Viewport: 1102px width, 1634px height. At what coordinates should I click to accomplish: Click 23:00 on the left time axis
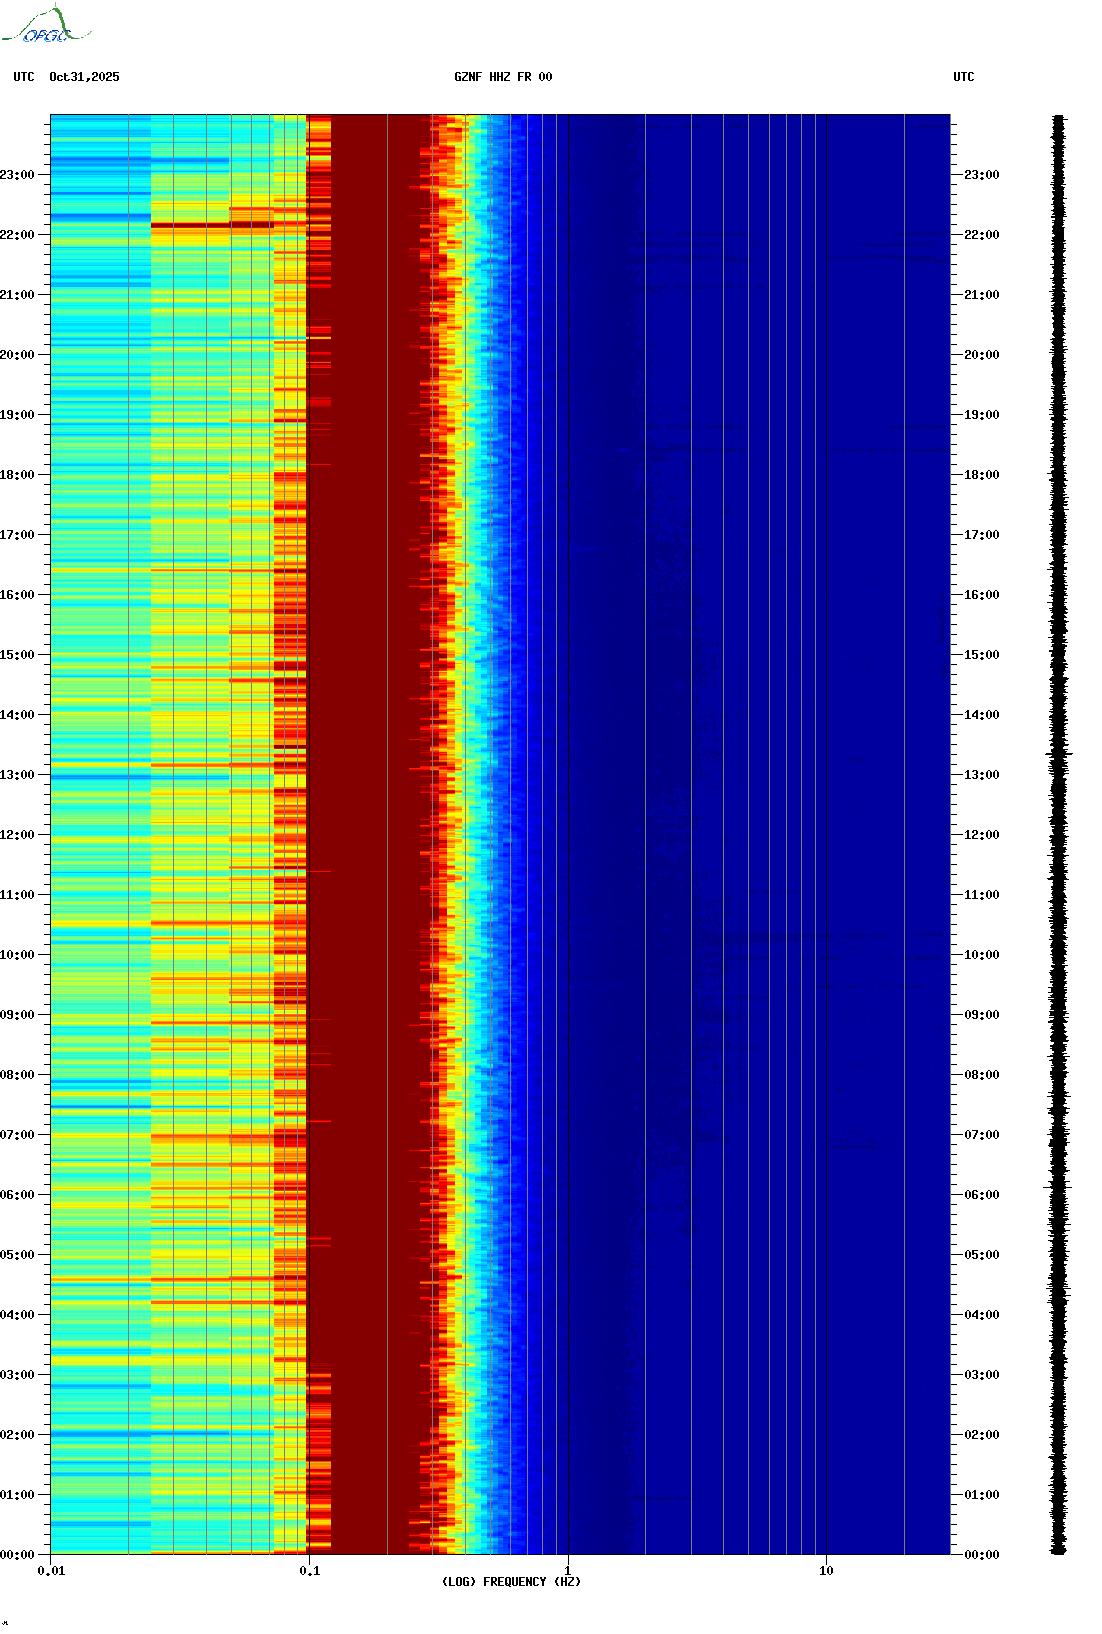click(x=17, y=175)
